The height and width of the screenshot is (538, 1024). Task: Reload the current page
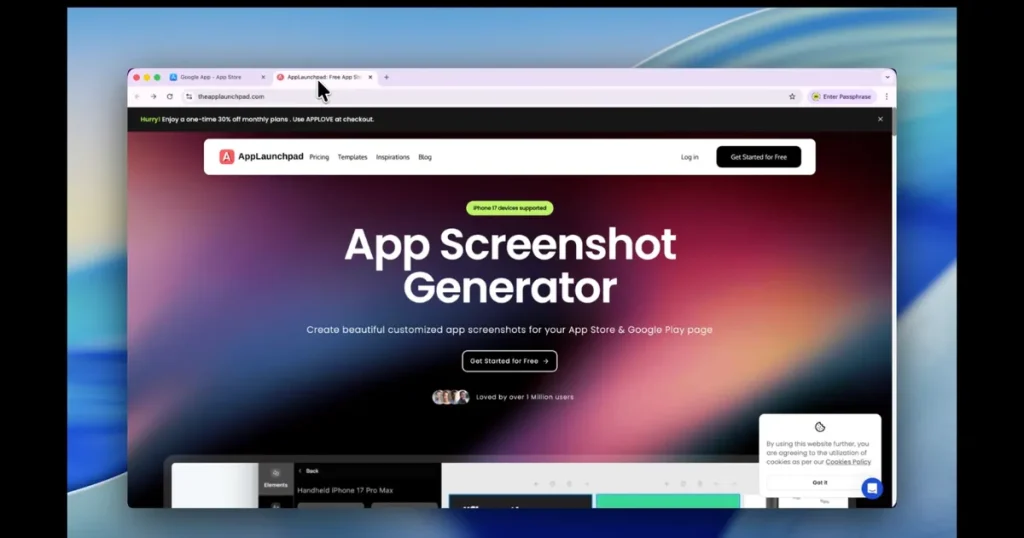pos(170,97)
